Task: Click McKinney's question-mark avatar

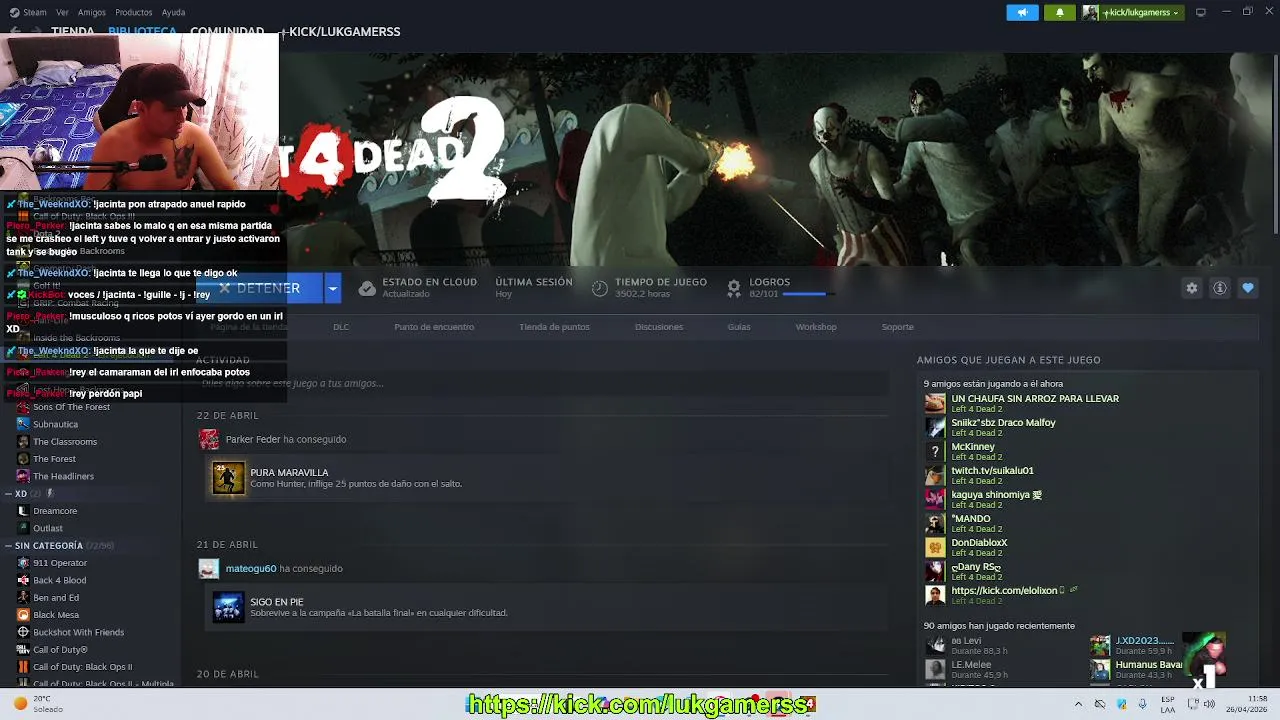Action: coord(935,451)
